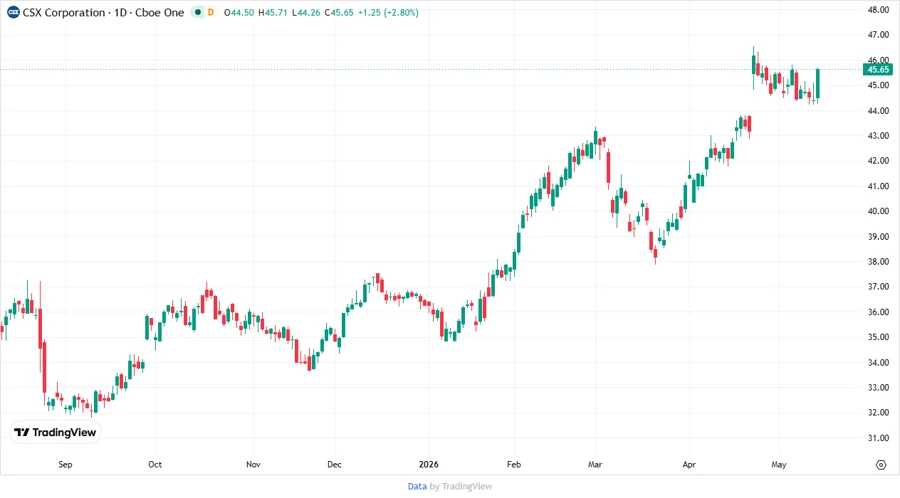Click the 33.00 price scale label
This screenshot has height=498, width=900.
tap(878, 388)
